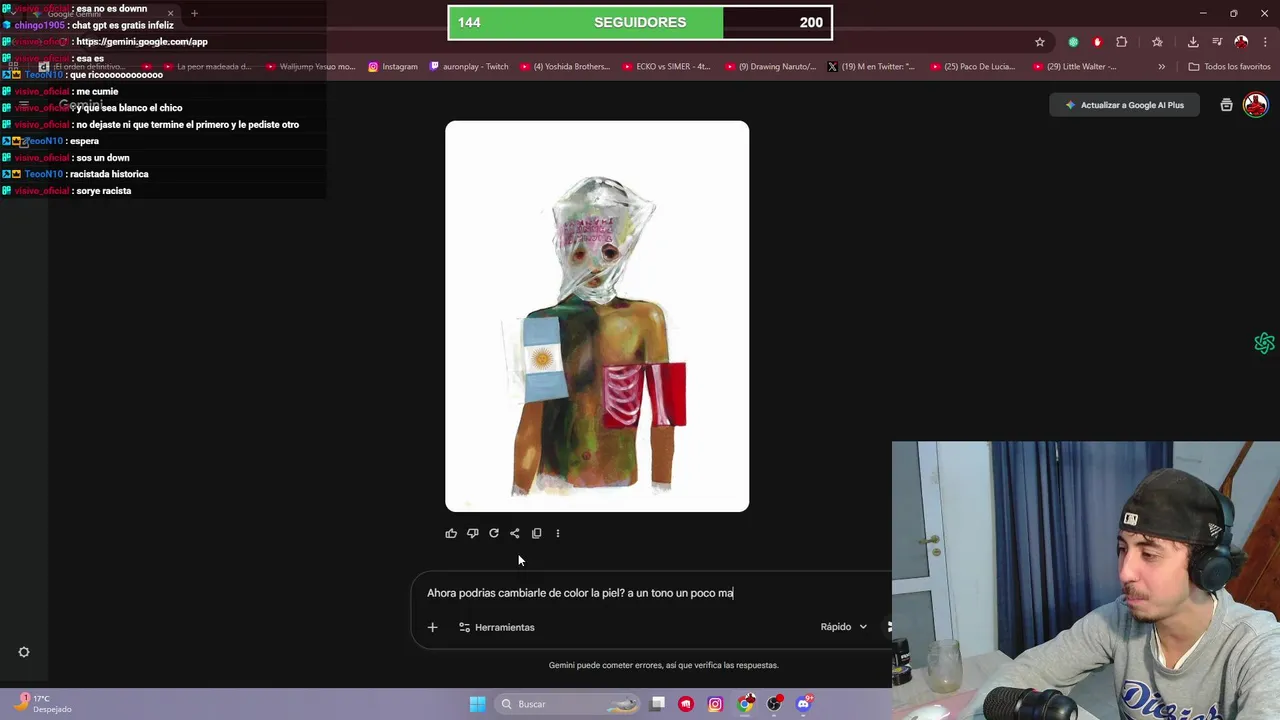The width and height of the screenshot is (1280, 720).
Task: Open the Todos los favoritos folder
Action: tap(1230, 67)
